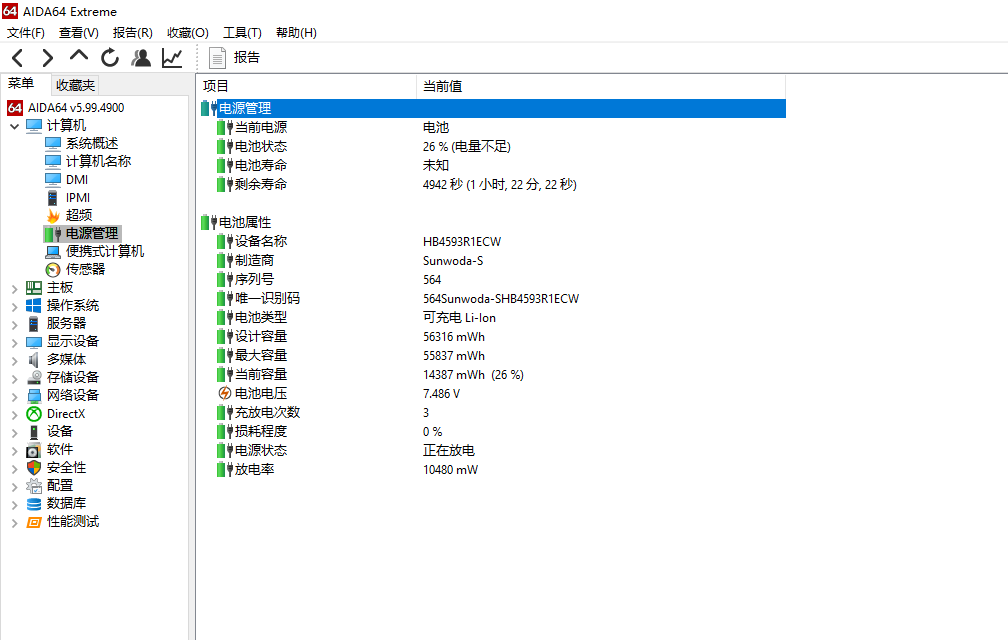Click the DirectX Xbox-style icon

click(33, 414)
